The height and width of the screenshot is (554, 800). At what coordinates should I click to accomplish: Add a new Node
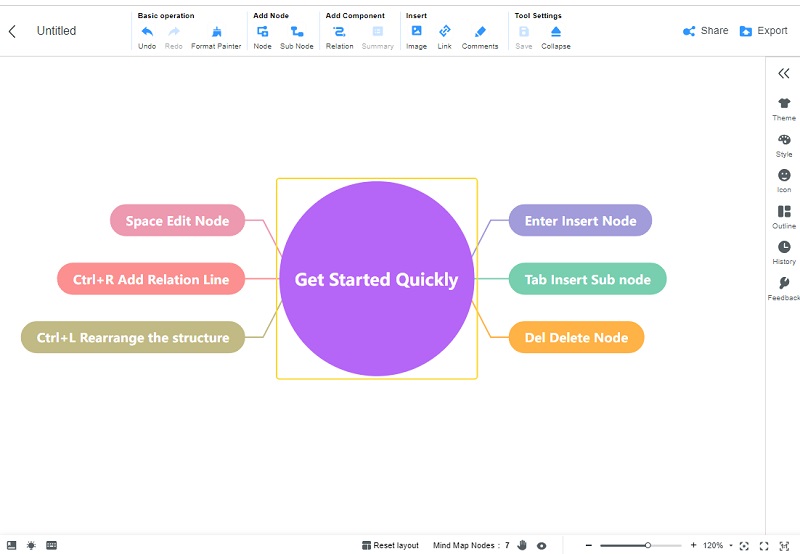pyautogui.click(x=262, y=37)
